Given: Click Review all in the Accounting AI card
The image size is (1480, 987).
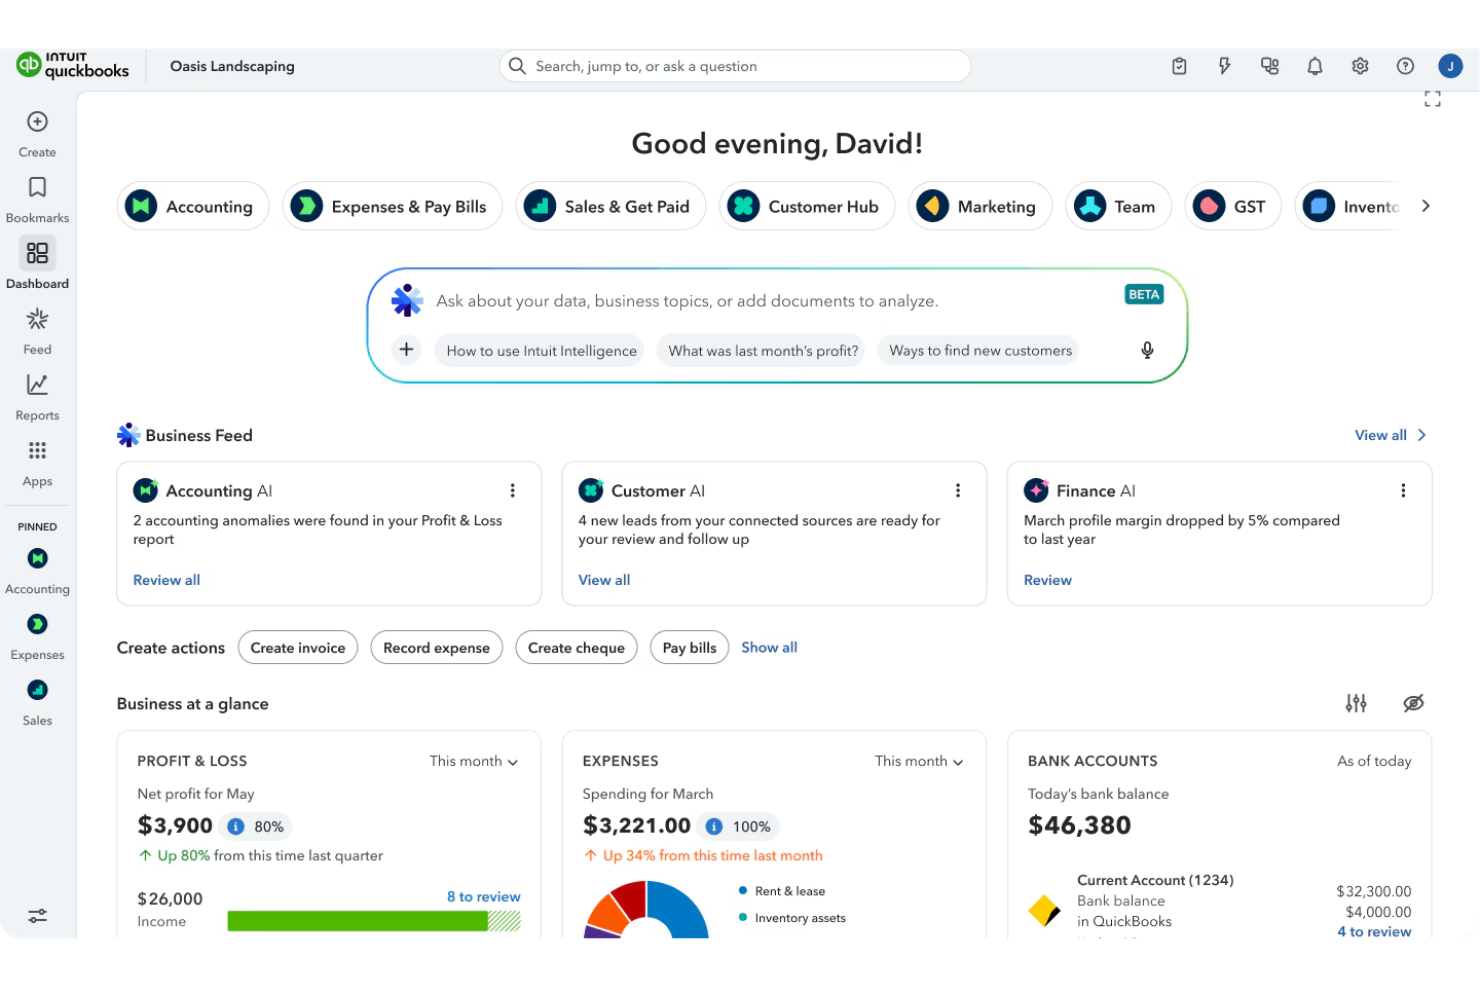Looking at the screenshot, I should (x=166, y=580).
